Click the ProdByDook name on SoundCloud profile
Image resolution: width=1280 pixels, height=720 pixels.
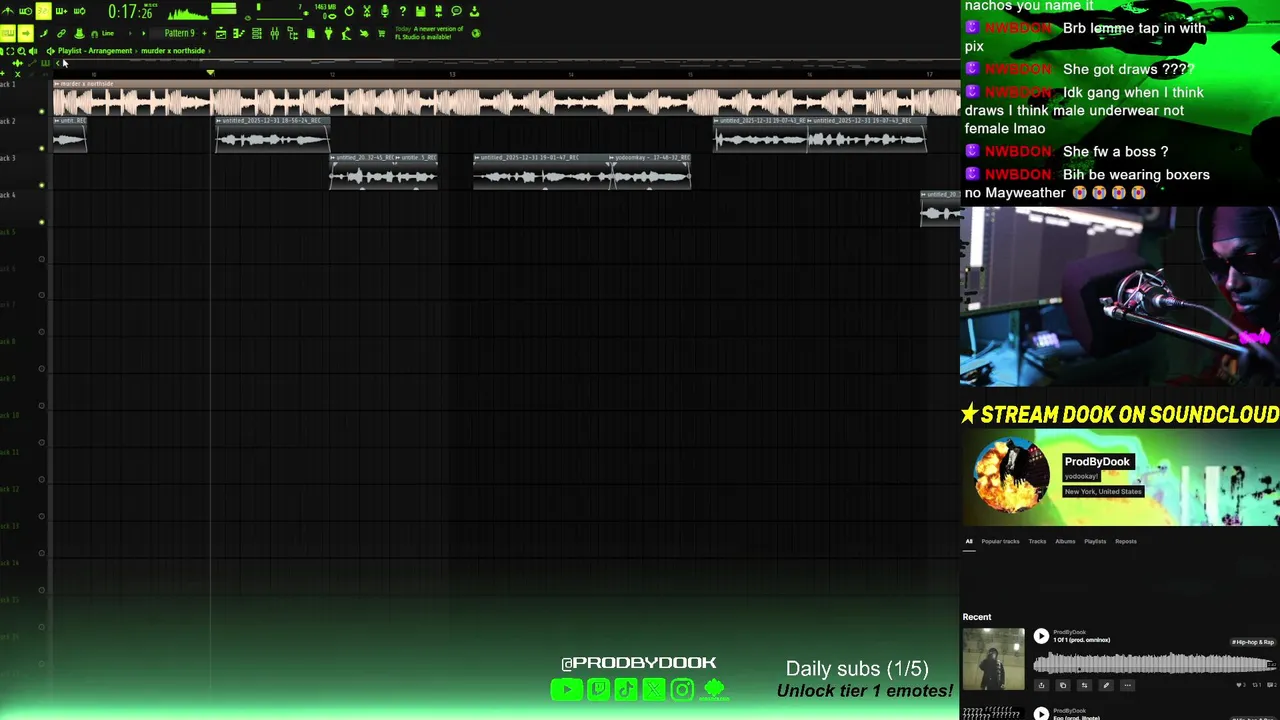point(1097,461)
